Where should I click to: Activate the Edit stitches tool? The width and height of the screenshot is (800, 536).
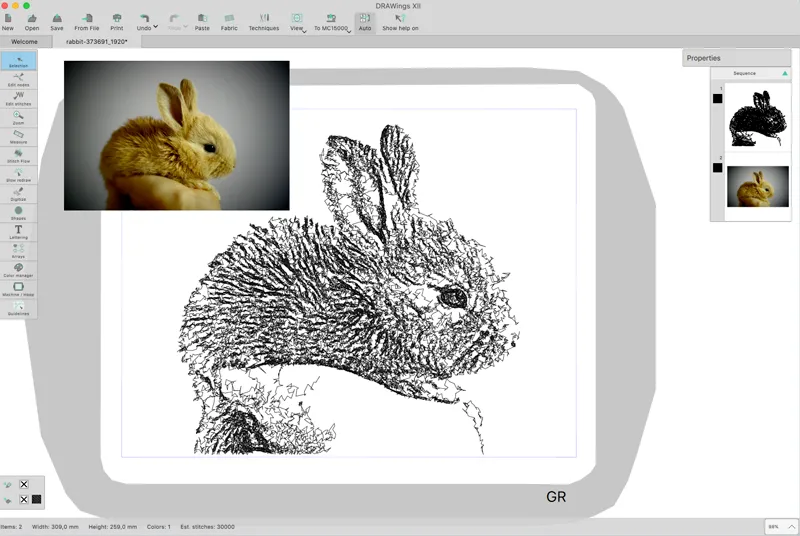pyautogui.click(x=18, y=98)
